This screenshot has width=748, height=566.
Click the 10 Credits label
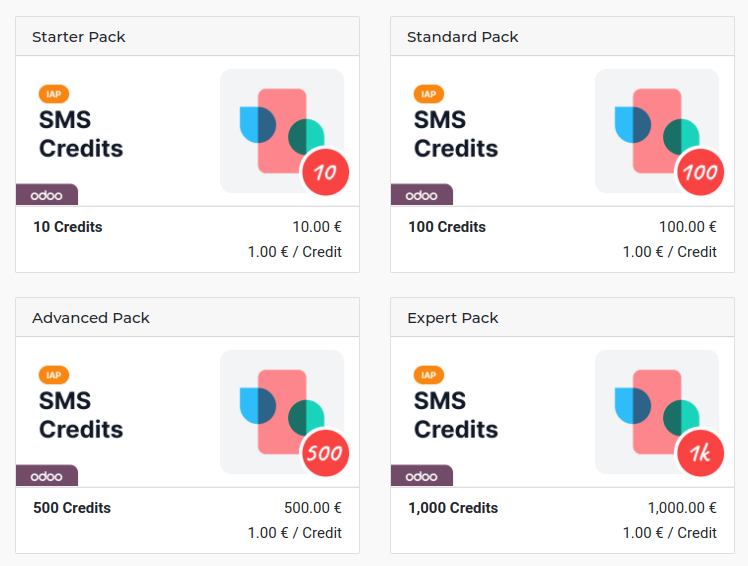[x=68, y=227]
